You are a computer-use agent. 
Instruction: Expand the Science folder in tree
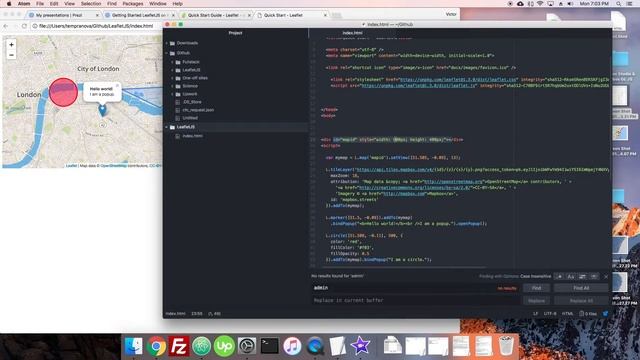click(172, 86)
